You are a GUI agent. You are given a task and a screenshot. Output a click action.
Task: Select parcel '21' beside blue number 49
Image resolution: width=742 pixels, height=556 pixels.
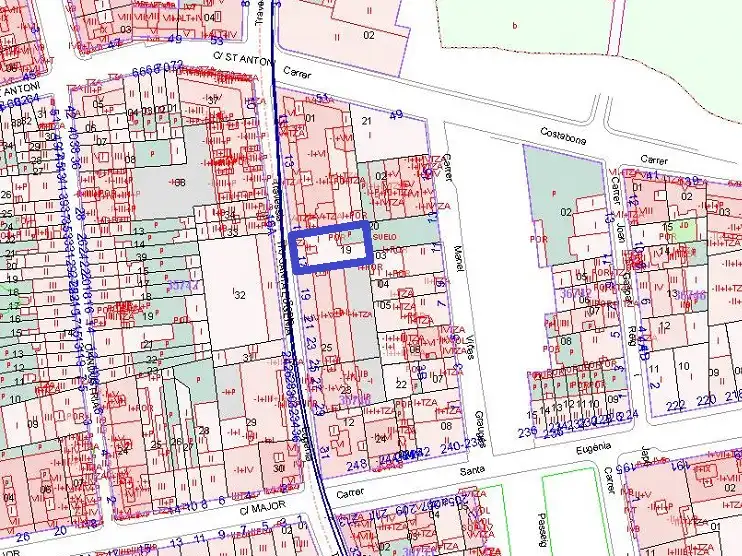coord(367,121)
